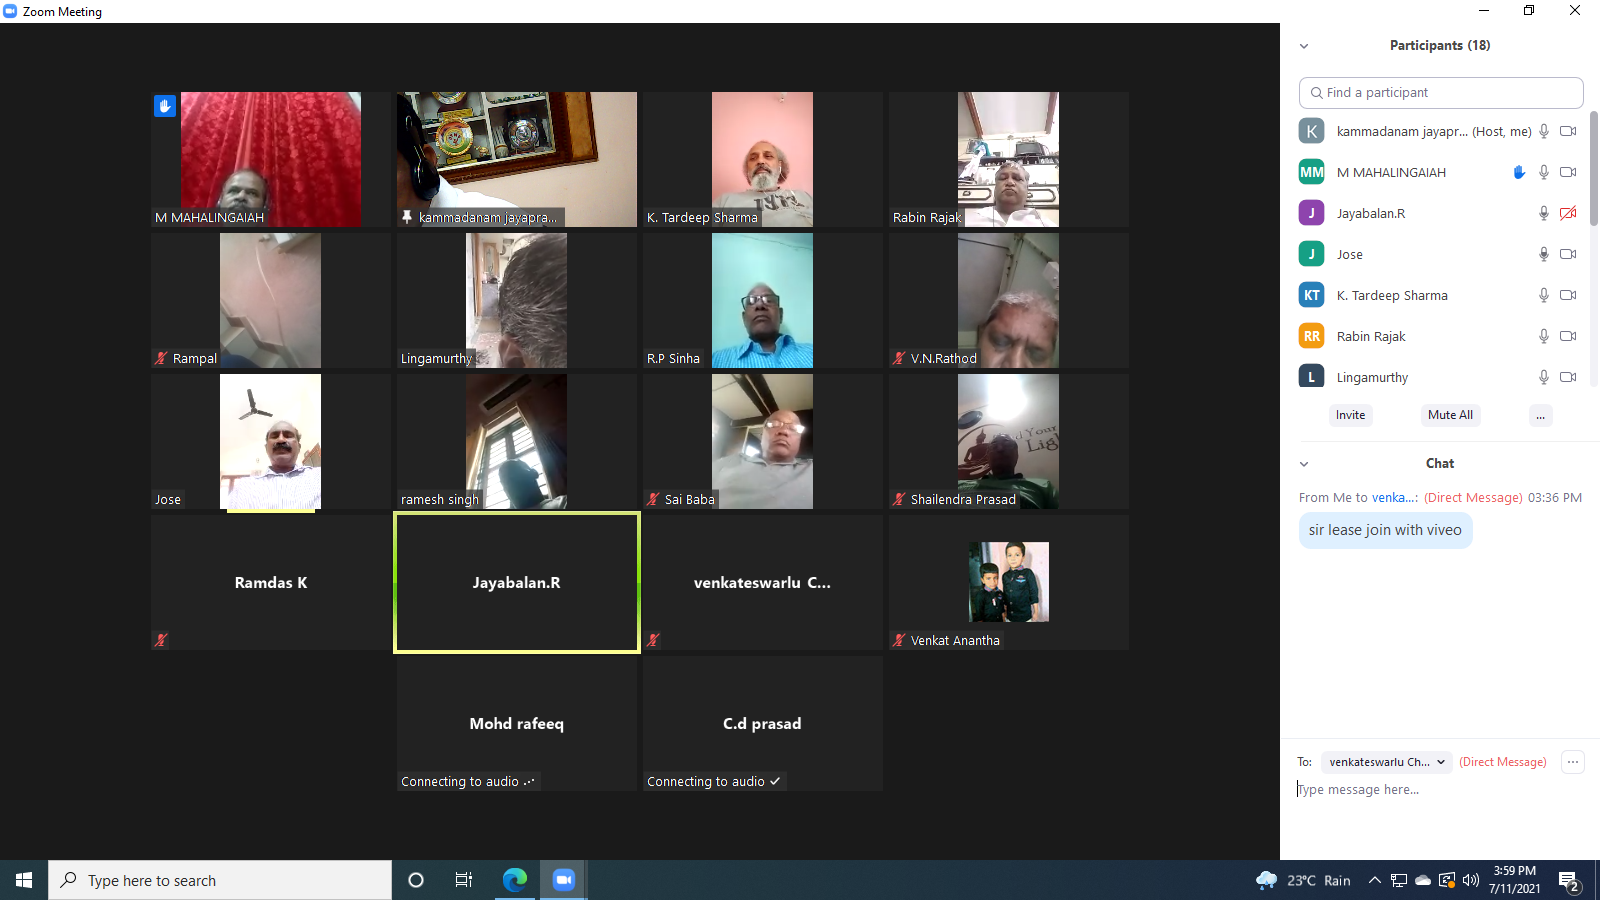This screenshot has height=900, width=1600.
Task: Open the chat recipient dropdown venkateswarlu
Action: (x=1386, y=762)
